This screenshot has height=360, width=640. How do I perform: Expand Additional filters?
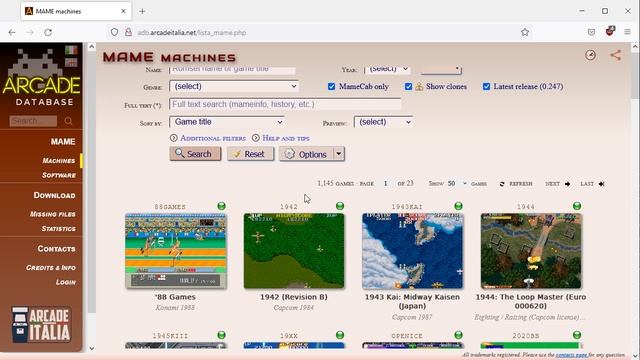[x=208, y=138]
